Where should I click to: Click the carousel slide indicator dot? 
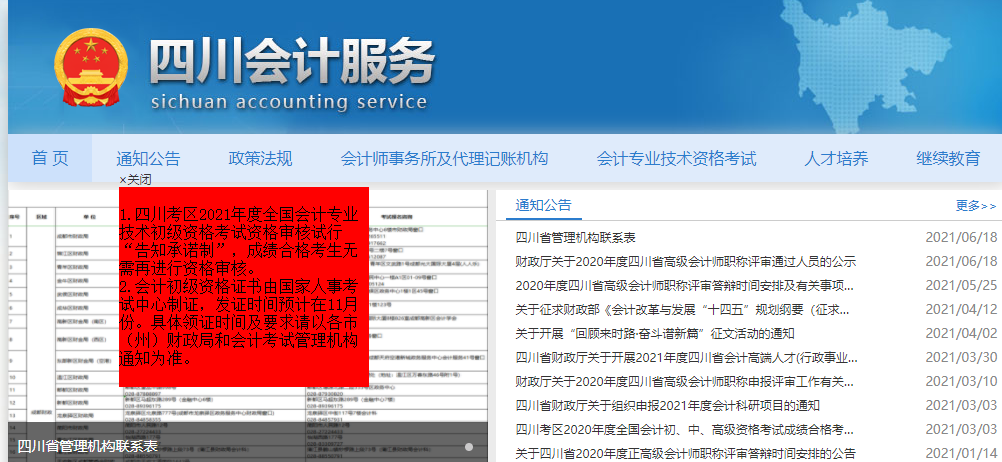click(469, 446)
